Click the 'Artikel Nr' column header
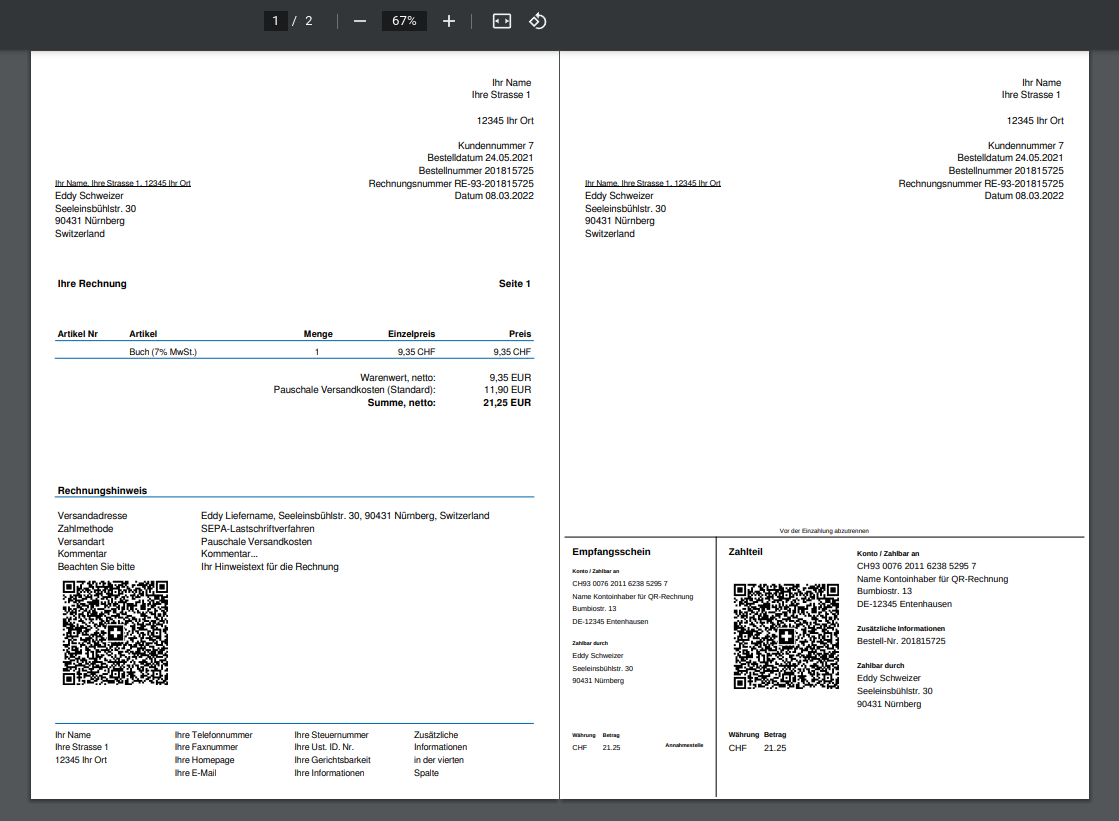Screen dimensions: 1119x821 point(77,333)
